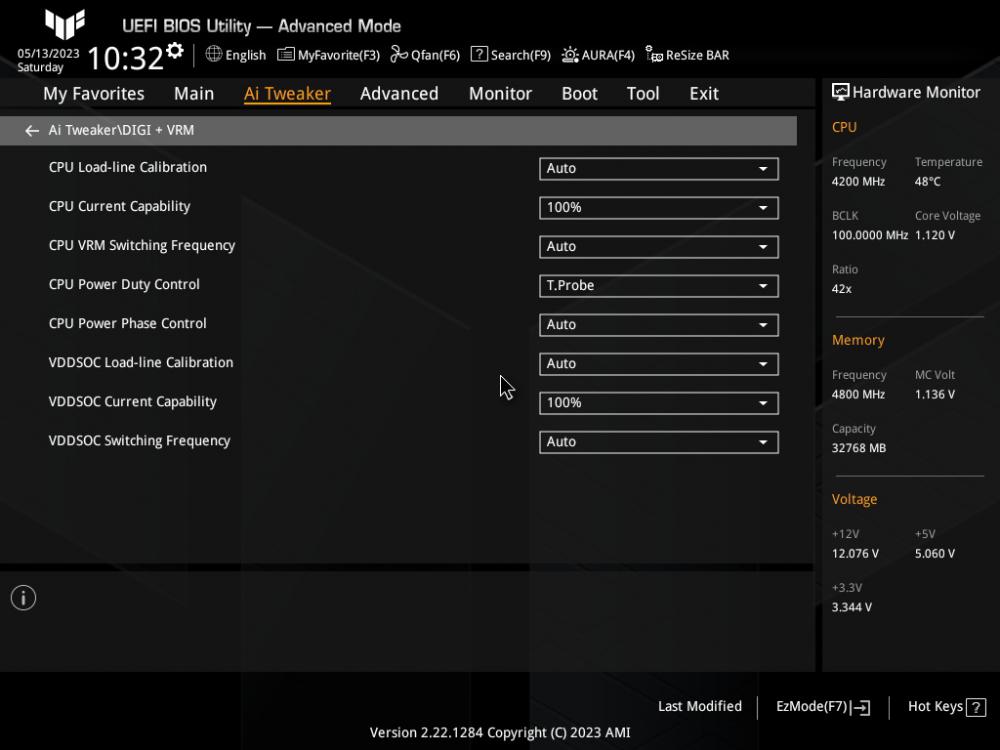Click the English language label
Image resolution: width=1000 pixels, height=750 pixels.
click(x=246, y=55)
